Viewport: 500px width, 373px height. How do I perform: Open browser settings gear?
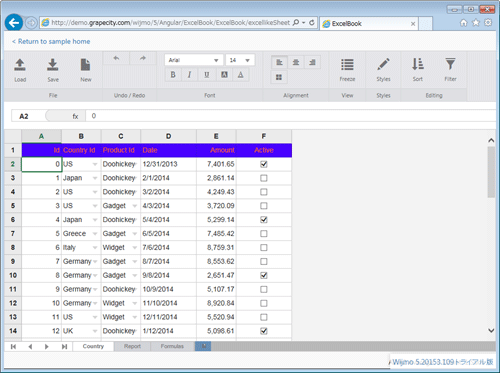[x=488, y=23]
